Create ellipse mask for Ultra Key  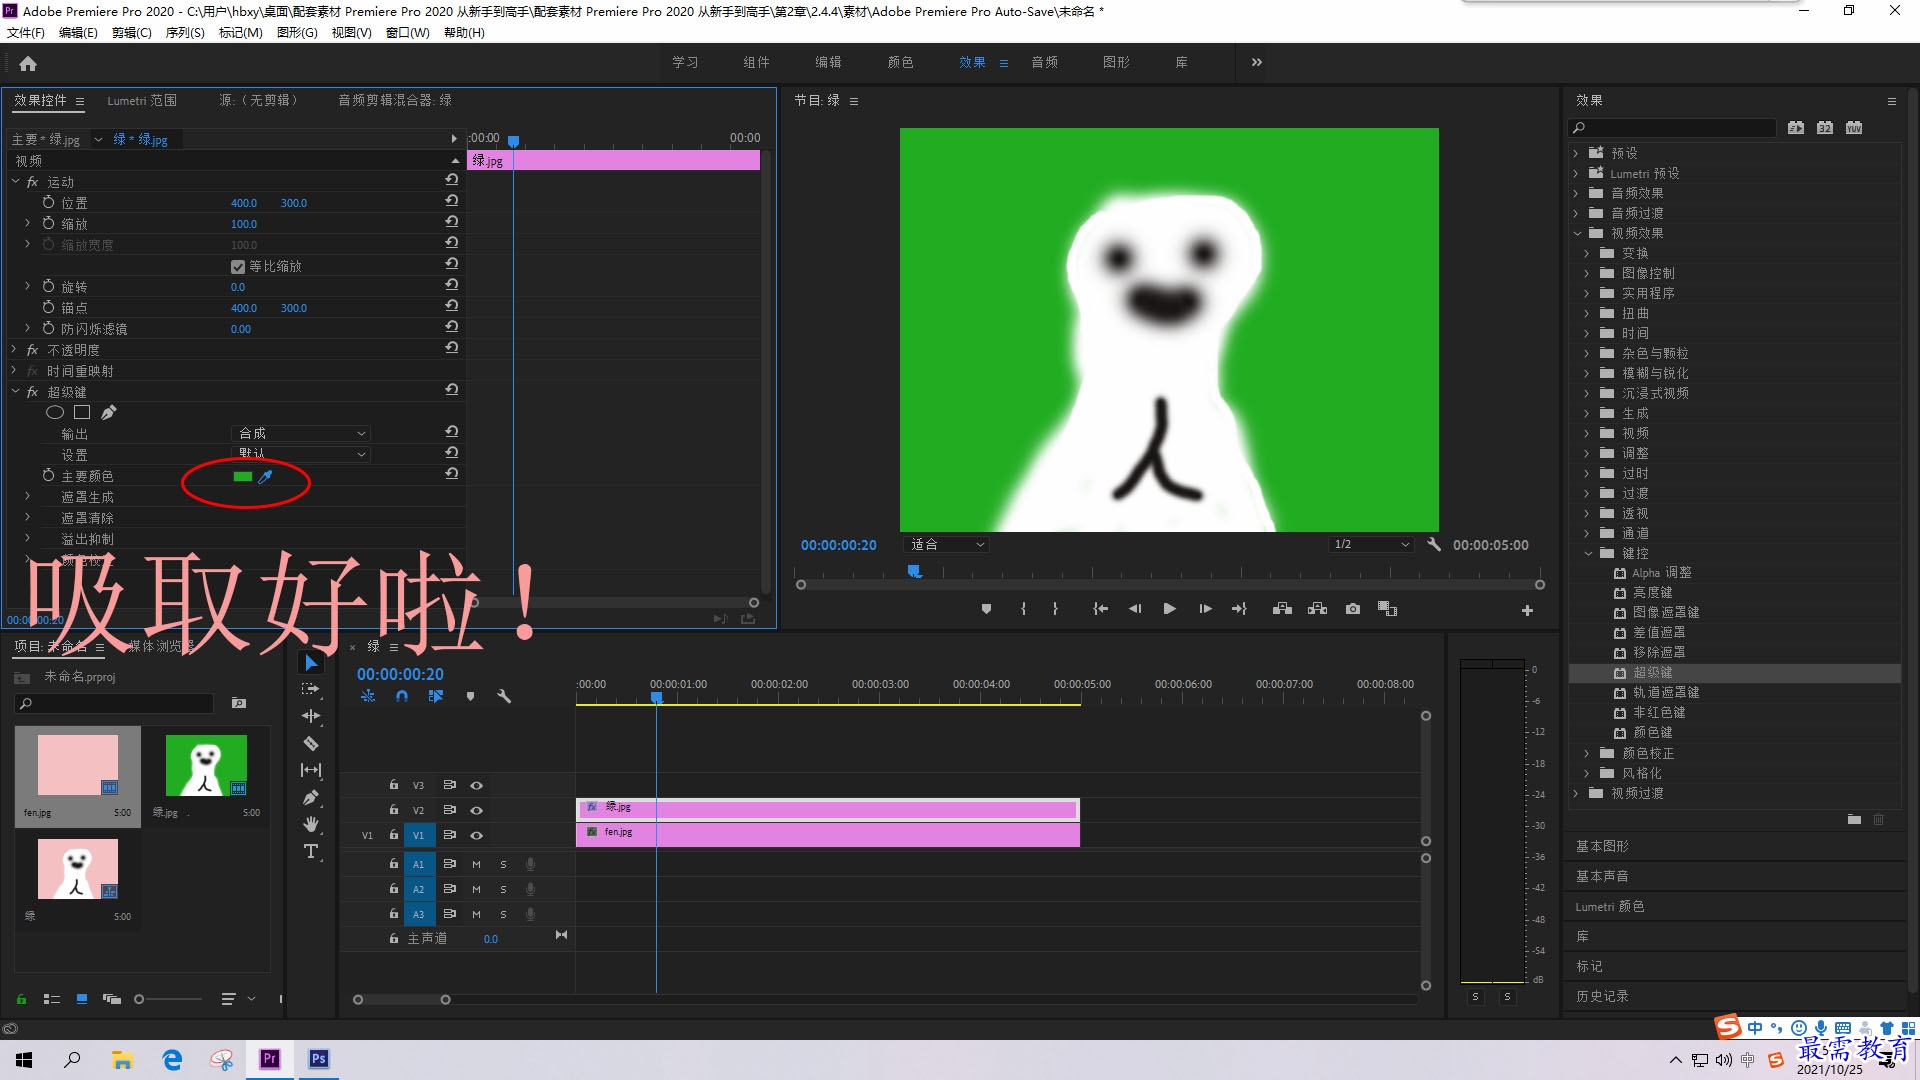click(55, 412)
